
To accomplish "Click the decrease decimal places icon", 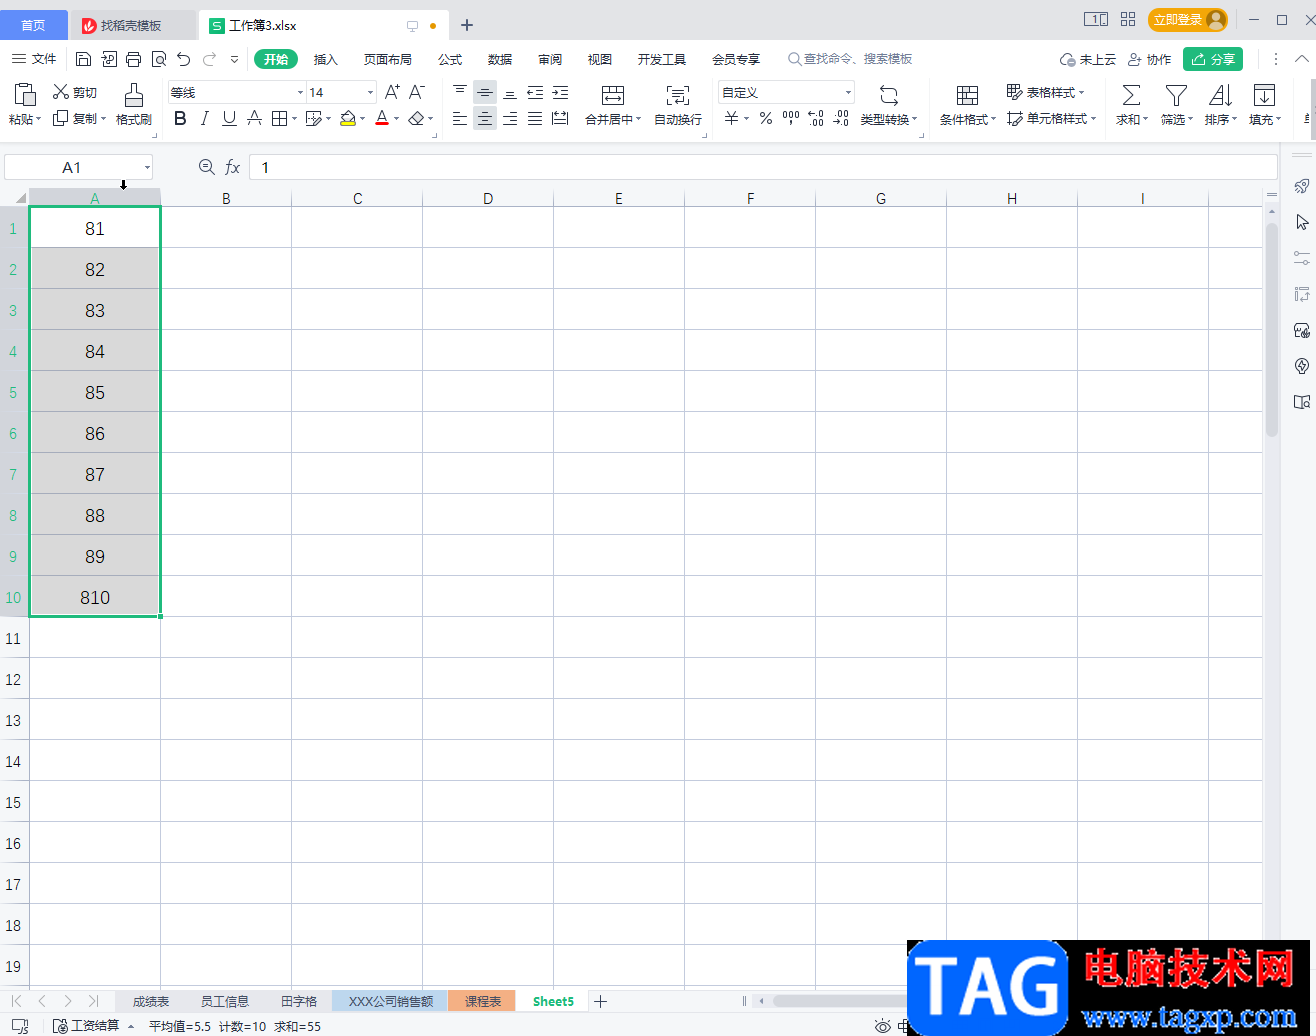I will 841,119.
